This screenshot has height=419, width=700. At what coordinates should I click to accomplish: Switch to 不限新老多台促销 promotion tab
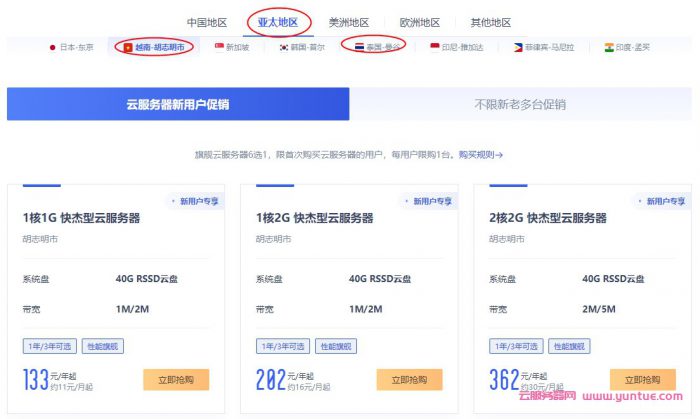point(520,104)
